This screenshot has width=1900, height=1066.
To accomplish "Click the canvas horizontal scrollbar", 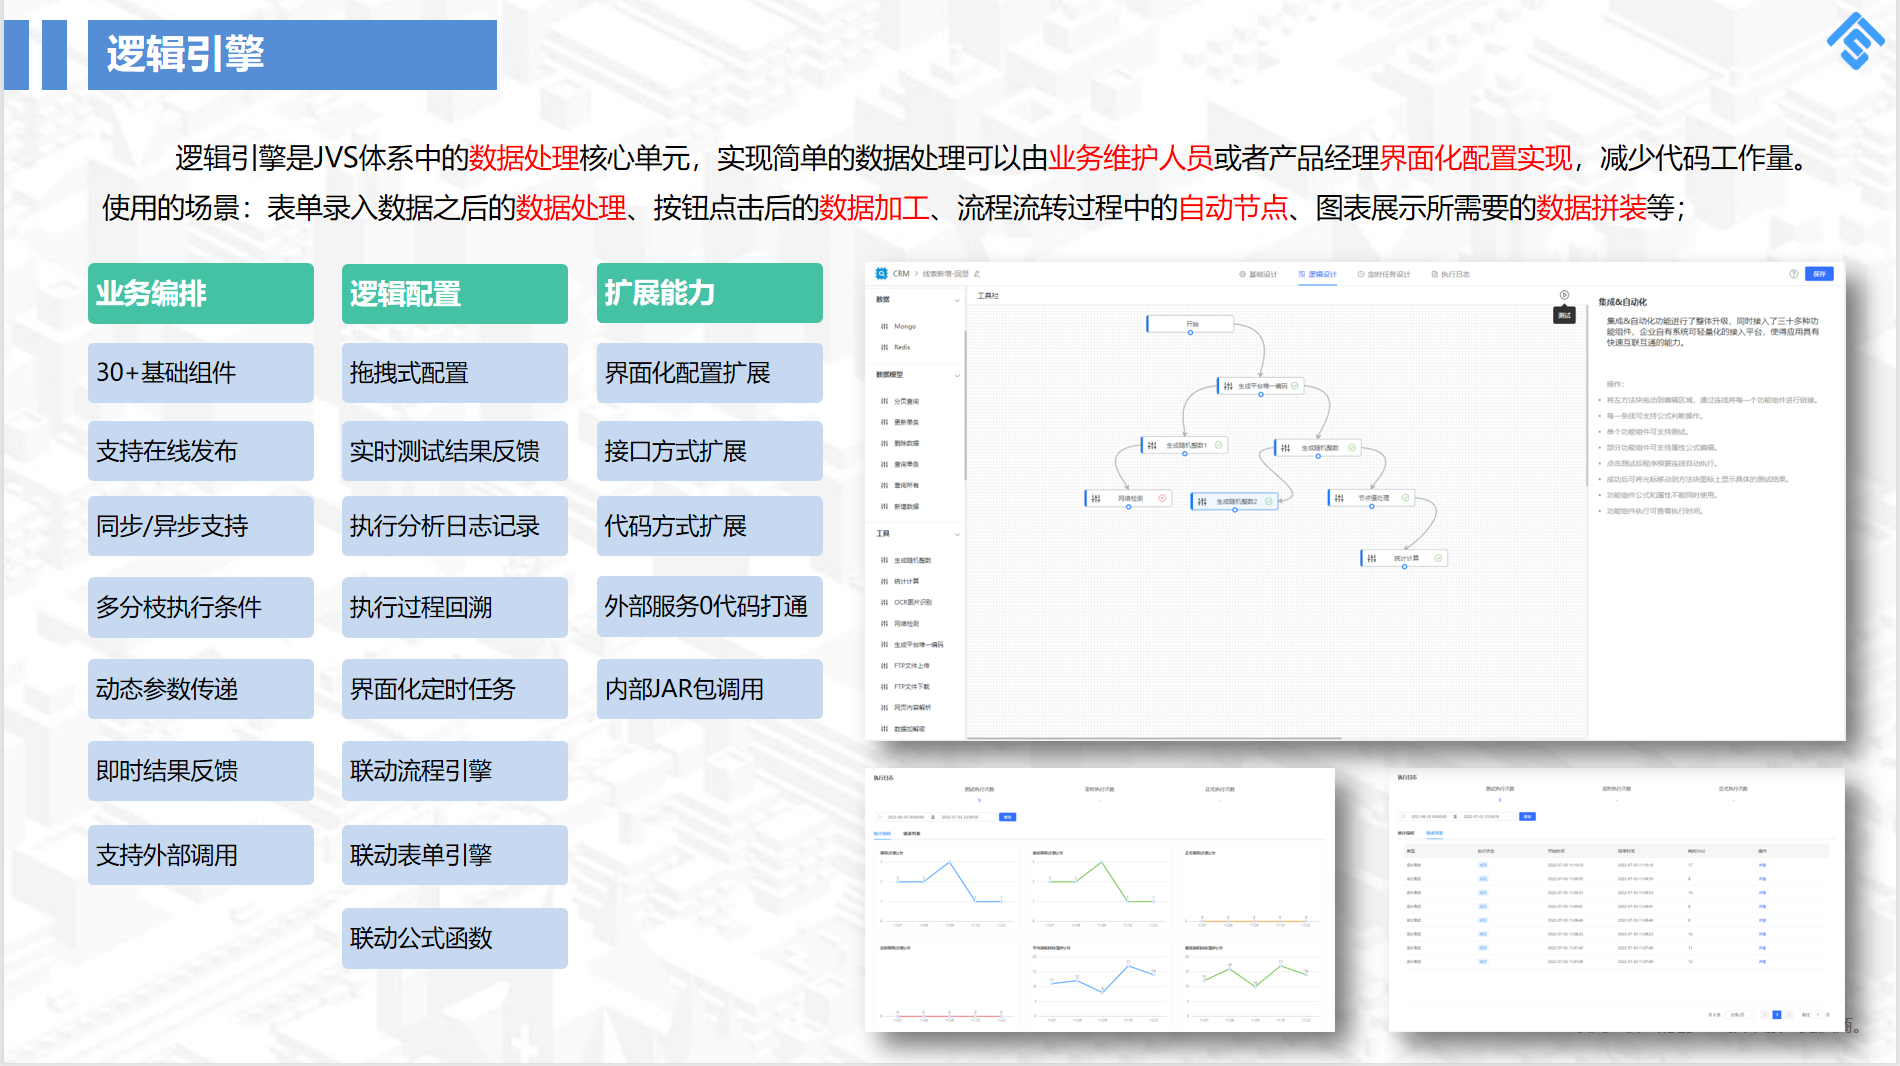I will pos(1155,738).
